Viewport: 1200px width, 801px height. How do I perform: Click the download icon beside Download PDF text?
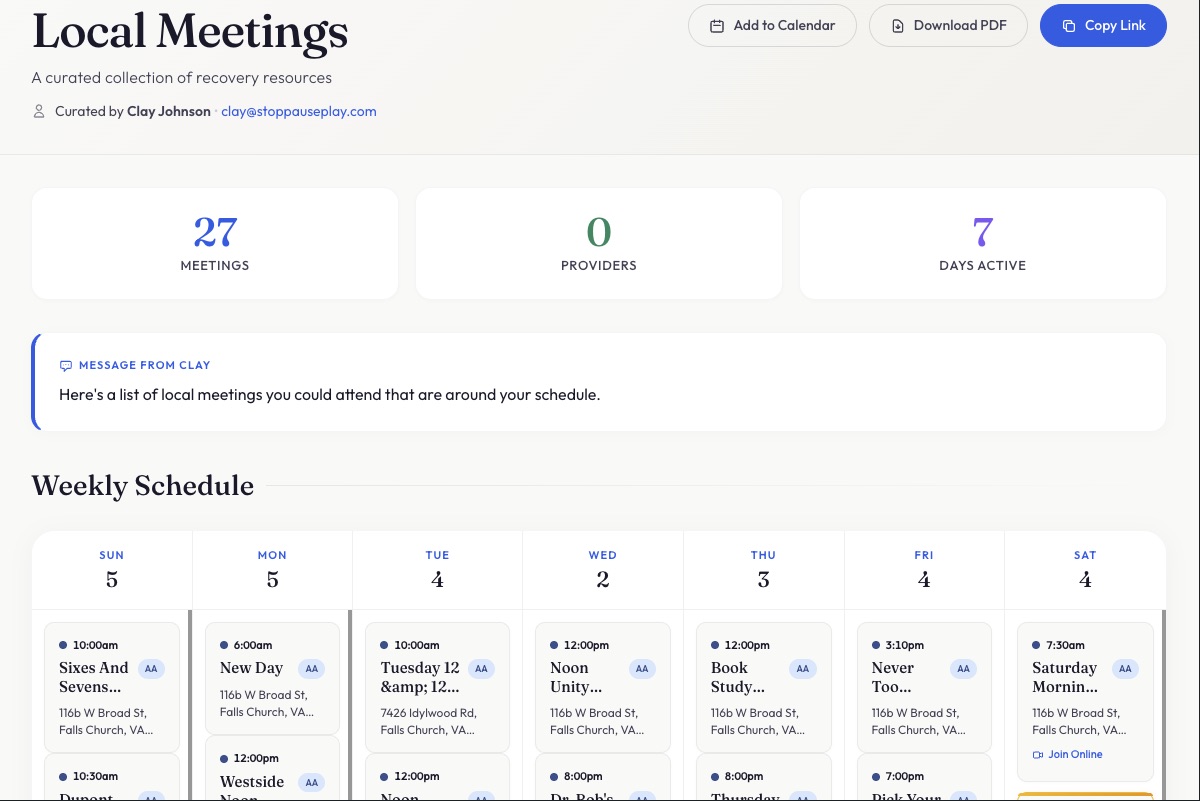tap(898, 25)
